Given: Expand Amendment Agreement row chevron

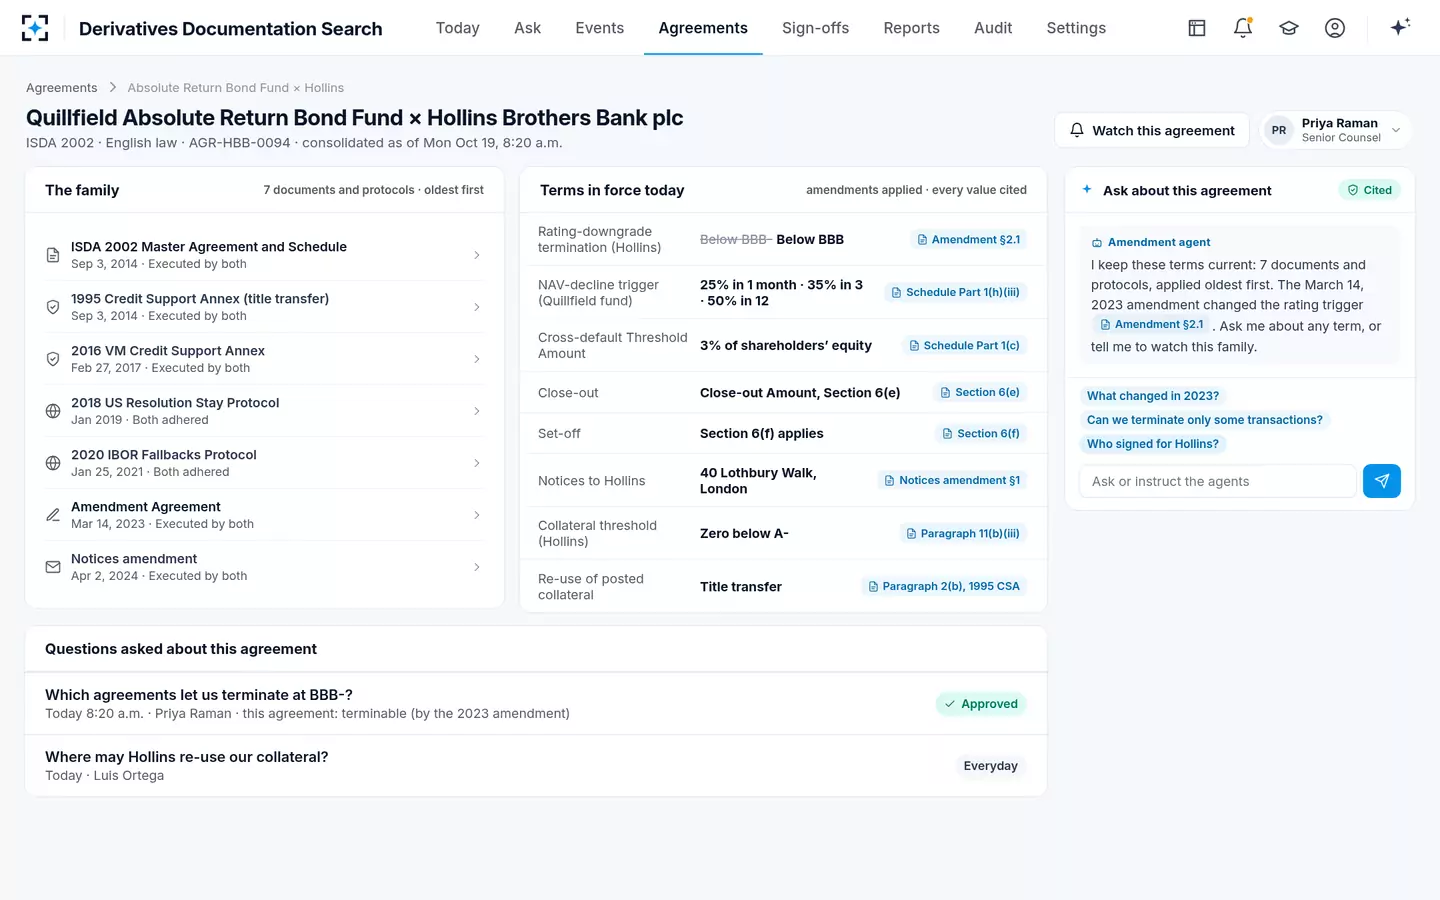Looking at the screenshot, I should tap(477, 515).
